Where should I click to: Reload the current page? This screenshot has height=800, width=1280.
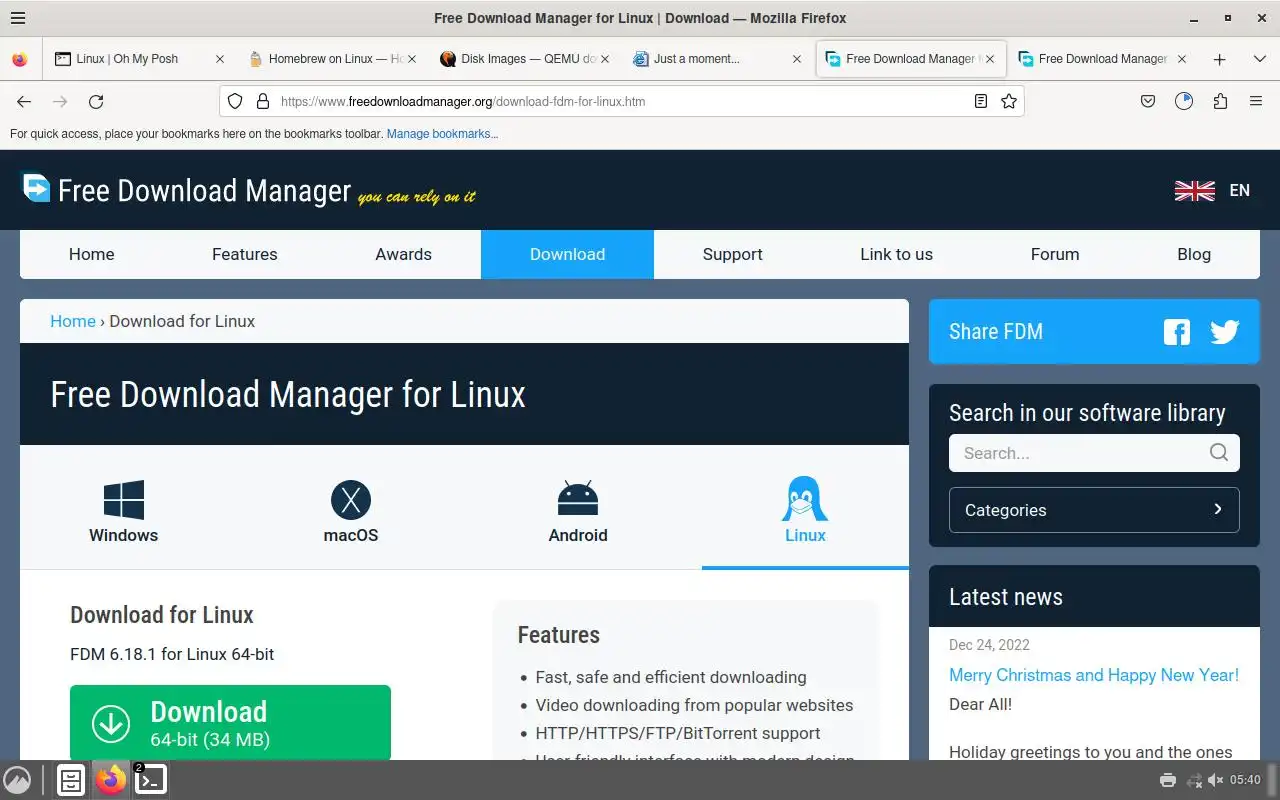(96, 101)
